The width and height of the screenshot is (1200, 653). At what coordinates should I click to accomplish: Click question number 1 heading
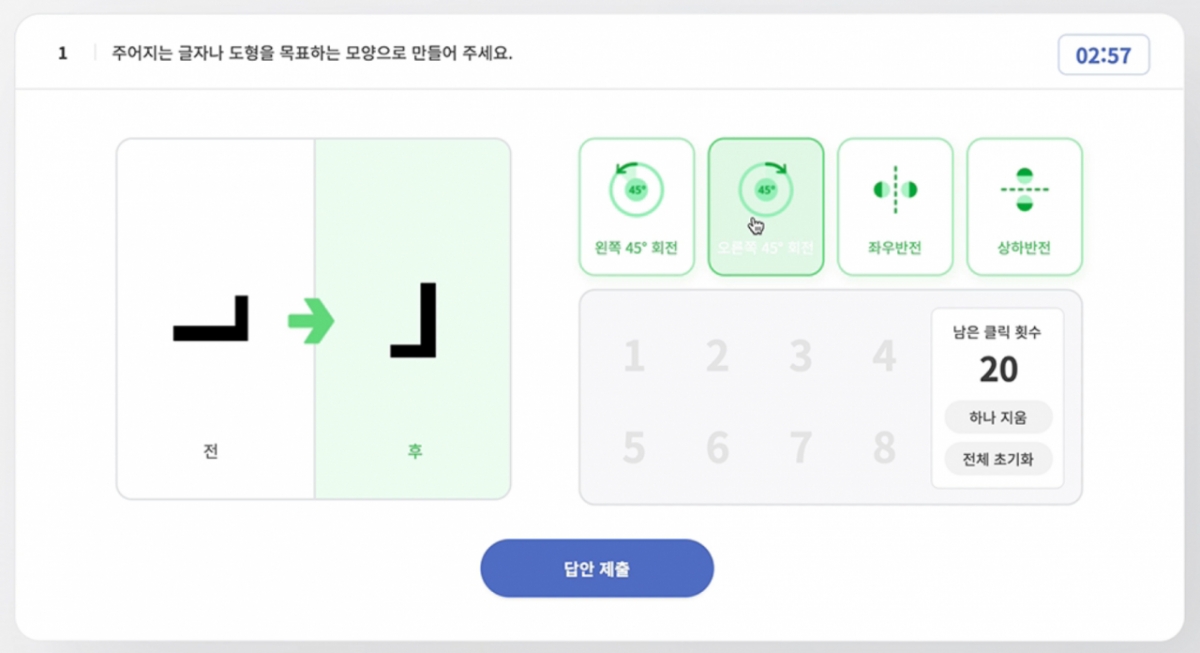[62, 54]
